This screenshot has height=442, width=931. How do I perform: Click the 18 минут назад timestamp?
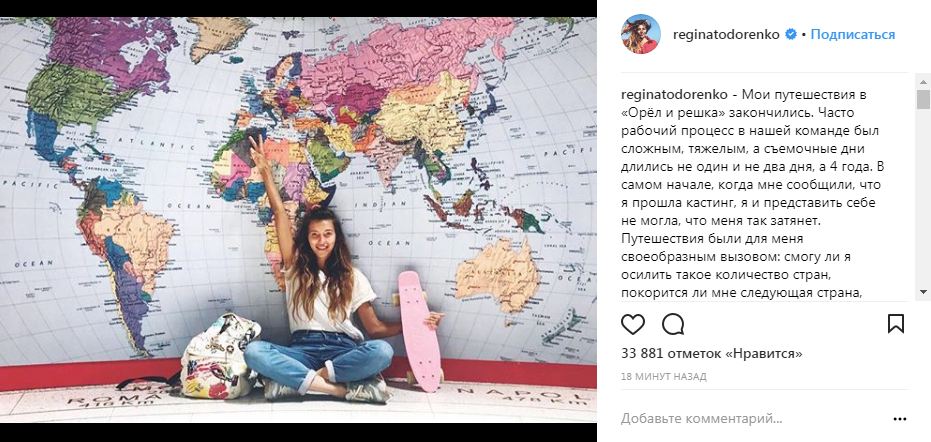pyautogui.click(x=664, y=377)
